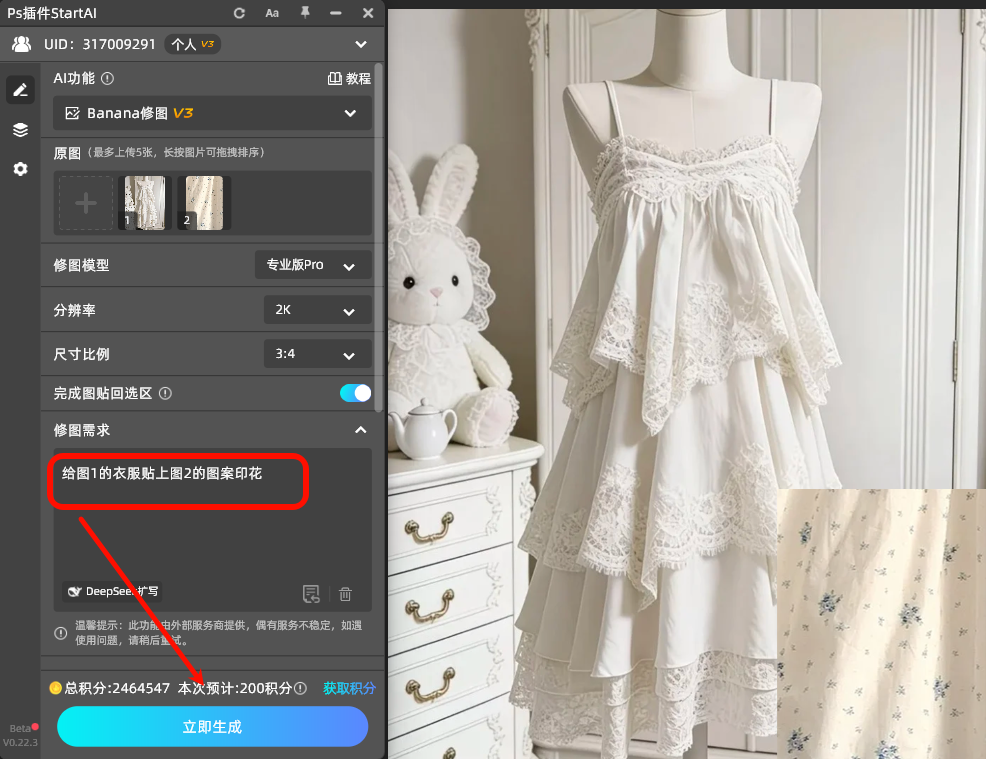
Task: Select image thumbnail 2 in 原图
Action: 202,202
